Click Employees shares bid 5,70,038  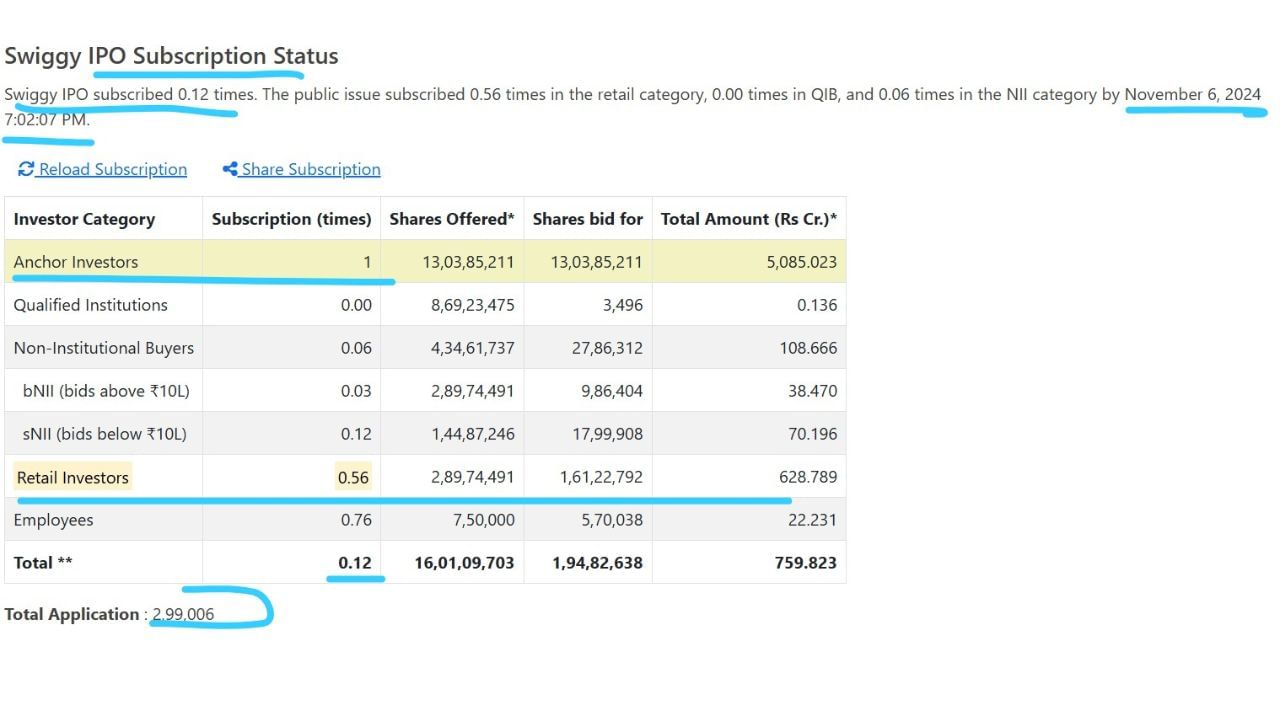(x=613, y=520)
